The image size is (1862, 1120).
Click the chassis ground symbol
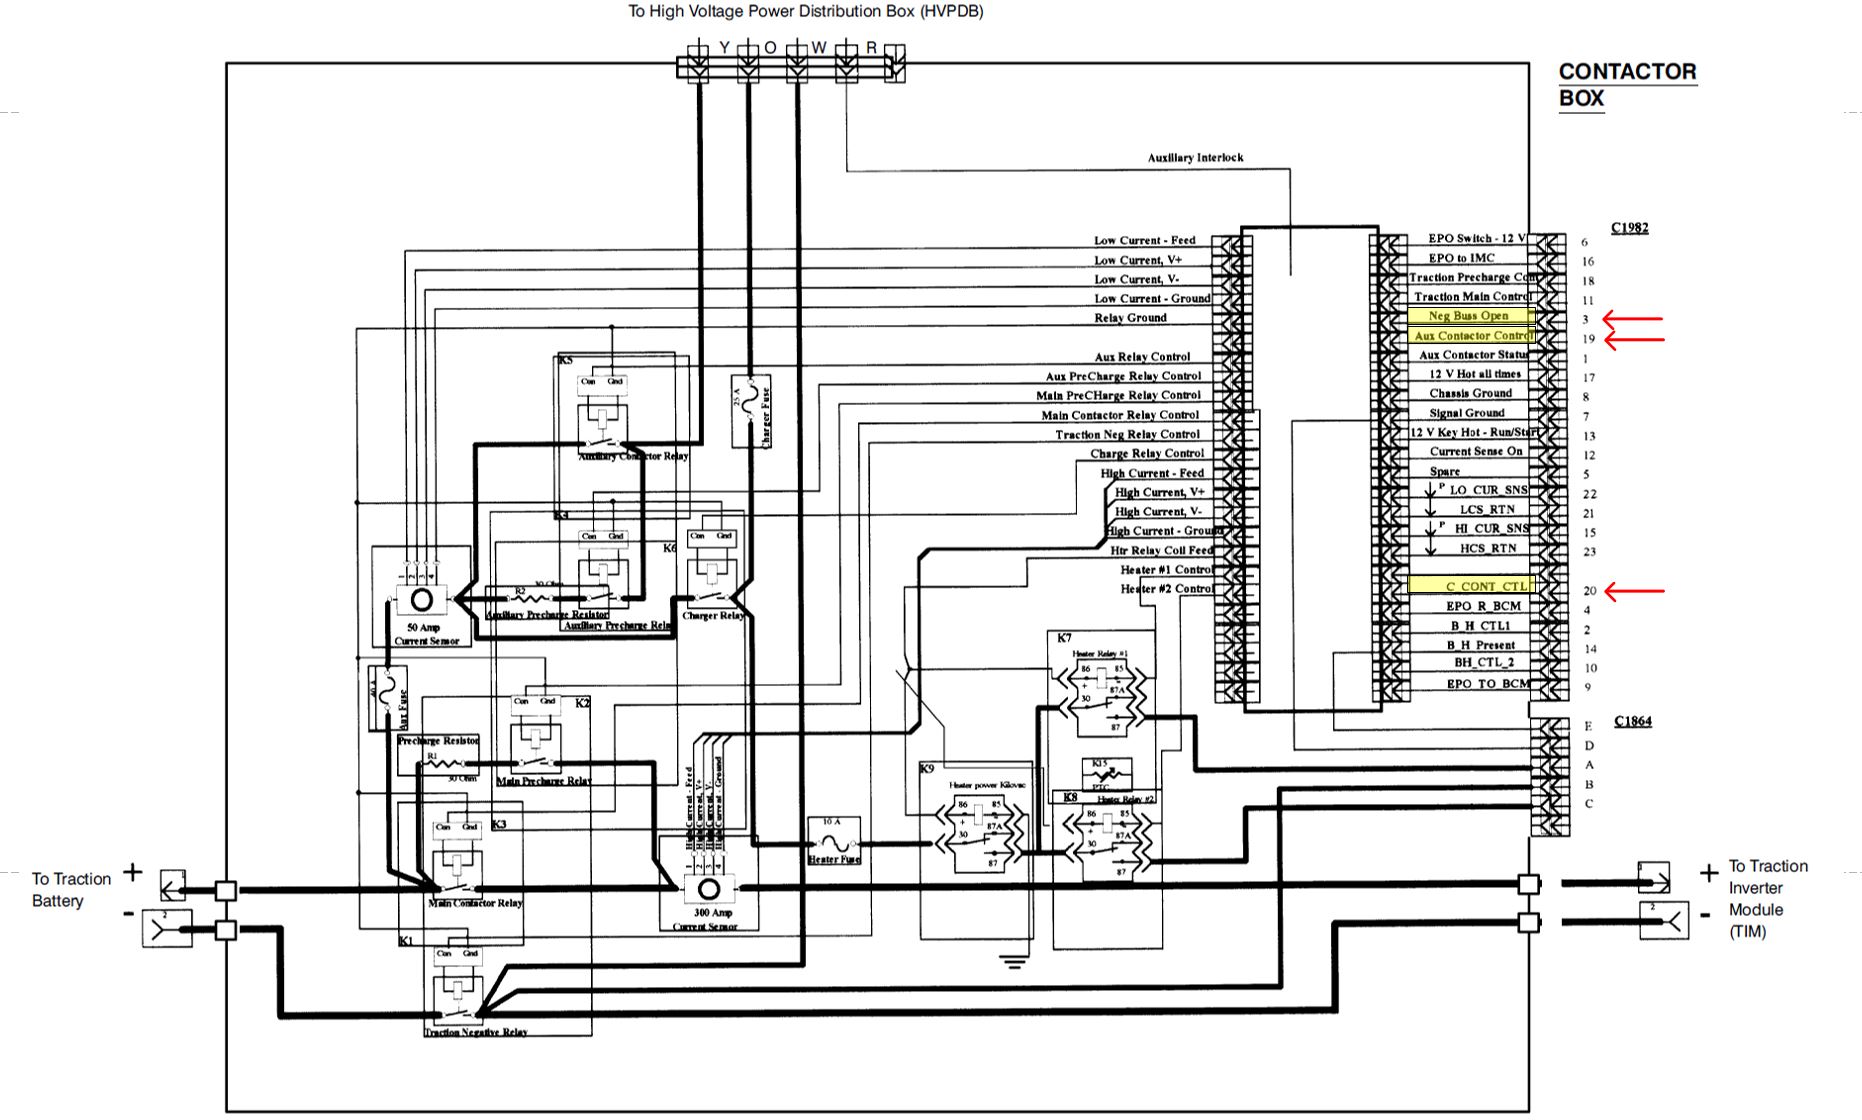pyautogui.click(x=1014, y=961)
